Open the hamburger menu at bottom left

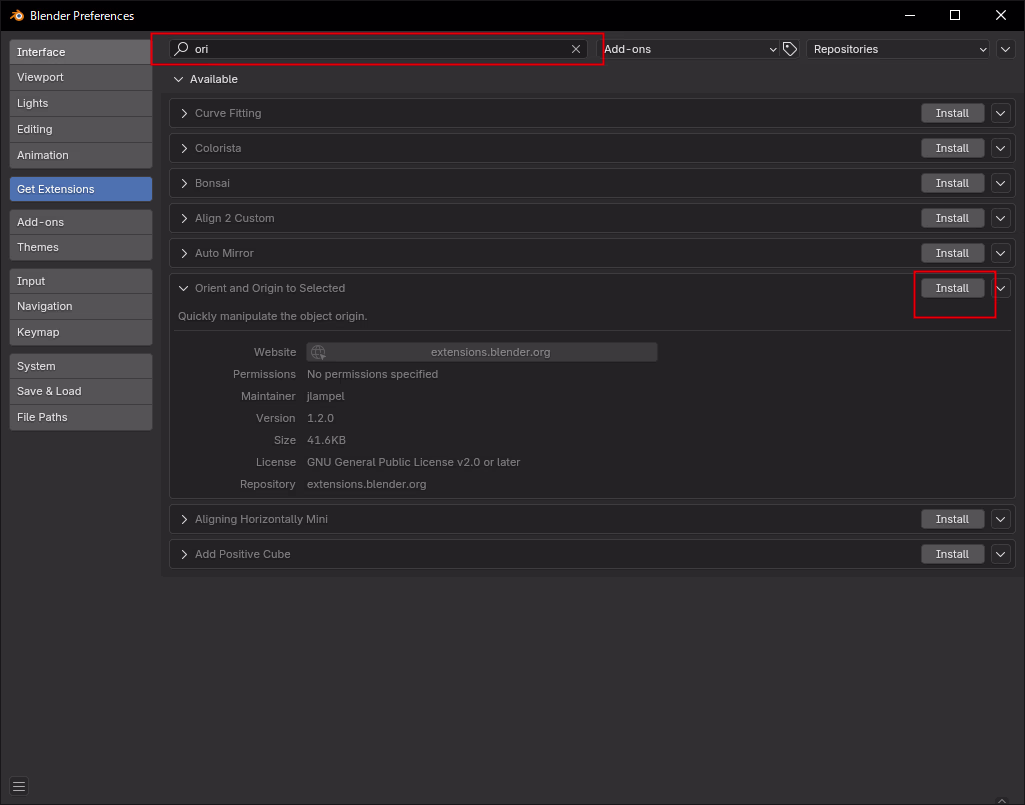tap(19, 786)
